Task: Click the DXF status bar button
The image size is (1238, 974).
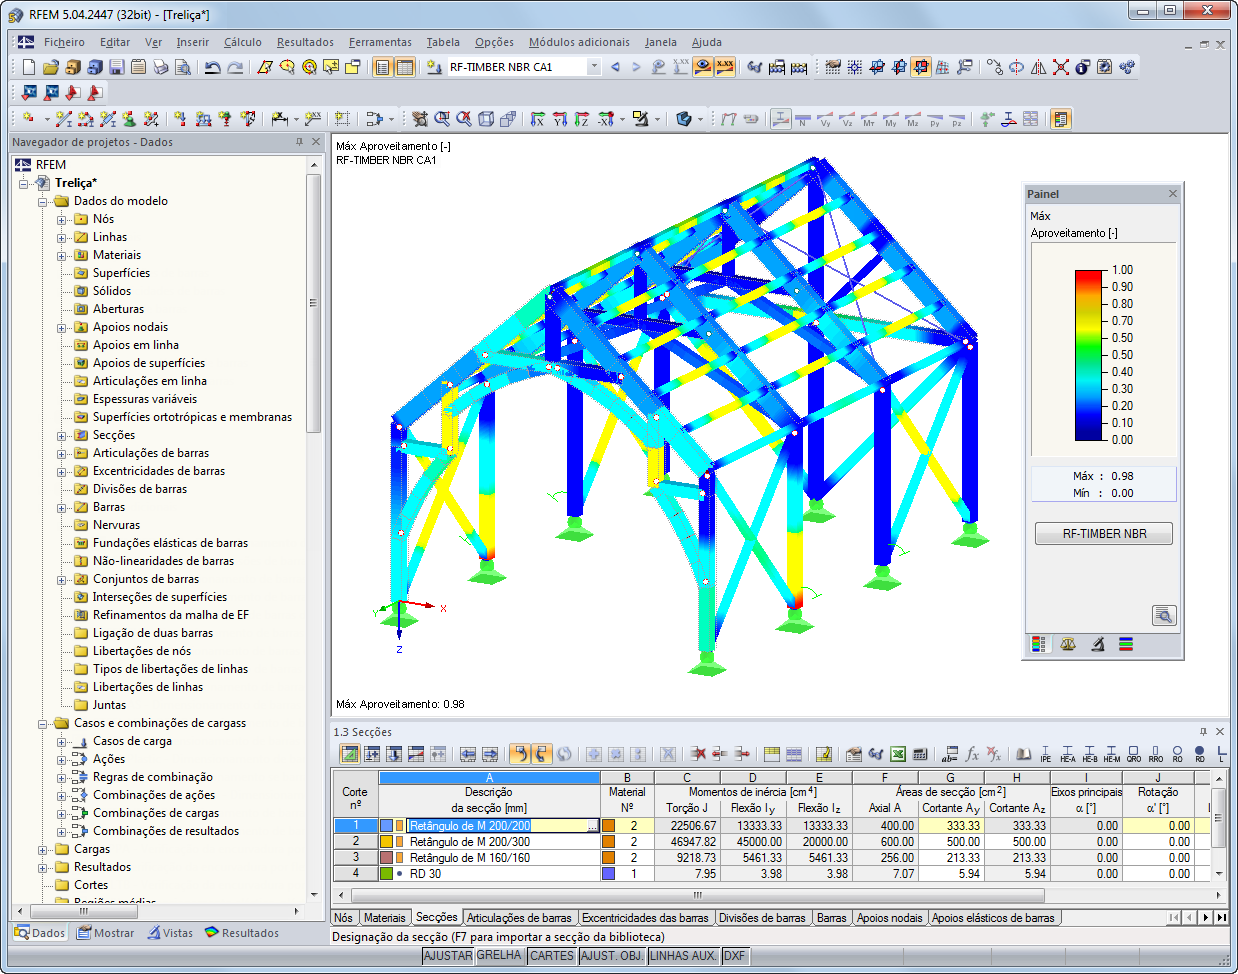Action: (x=735, y=955)
